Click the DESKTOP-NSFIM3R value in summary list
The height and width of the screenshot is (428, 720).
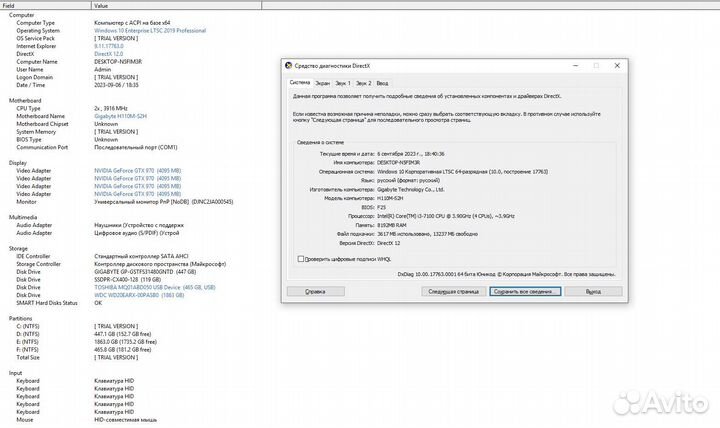coord(118,62)
